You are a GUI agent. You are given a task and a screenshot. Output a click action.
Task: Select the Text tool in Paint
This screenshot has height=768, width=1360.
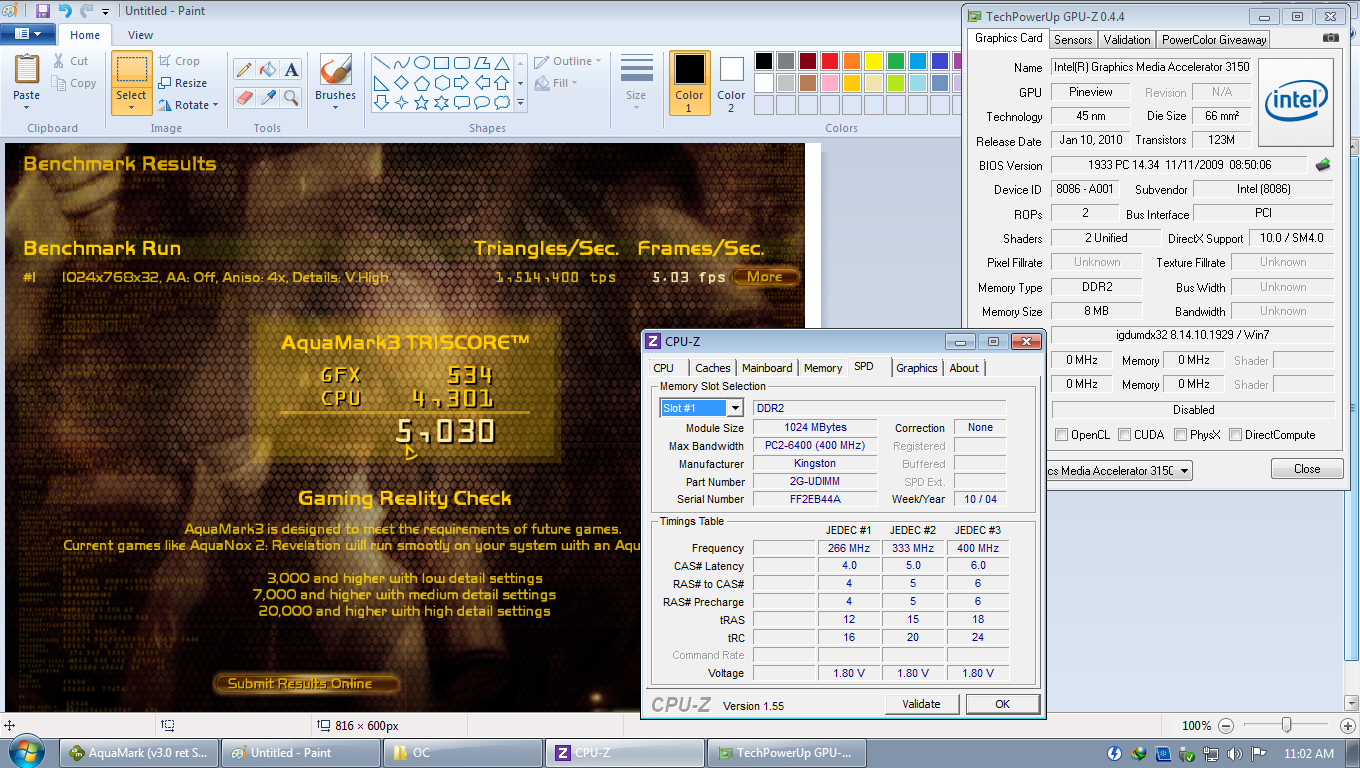pos(291,70)
